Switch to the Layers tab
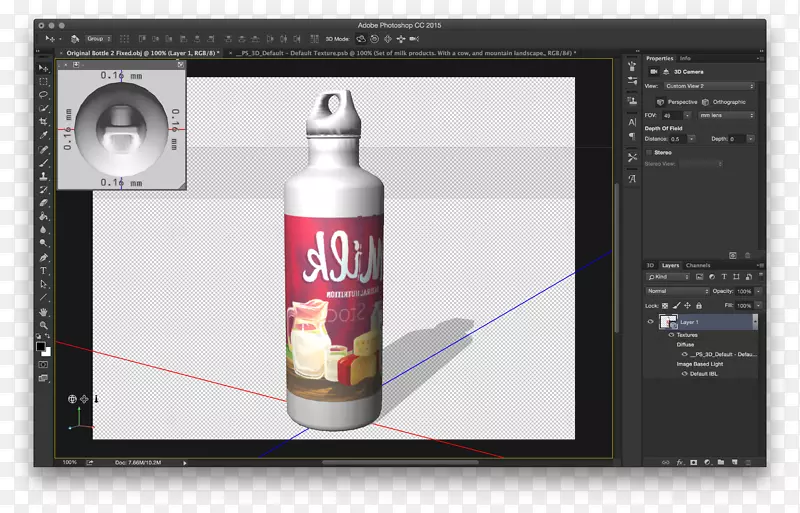 point(670,265)
